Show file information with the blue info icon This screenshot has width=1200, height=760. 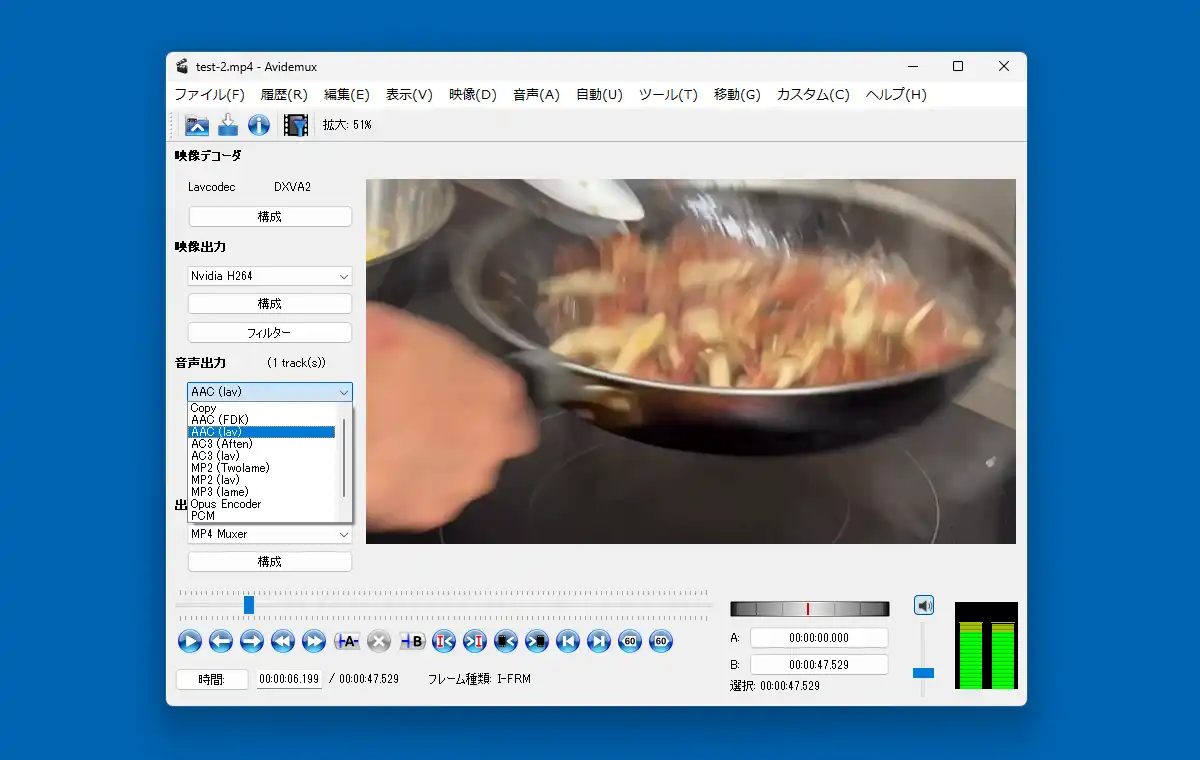pyautogui.click(x=259, y=125)
